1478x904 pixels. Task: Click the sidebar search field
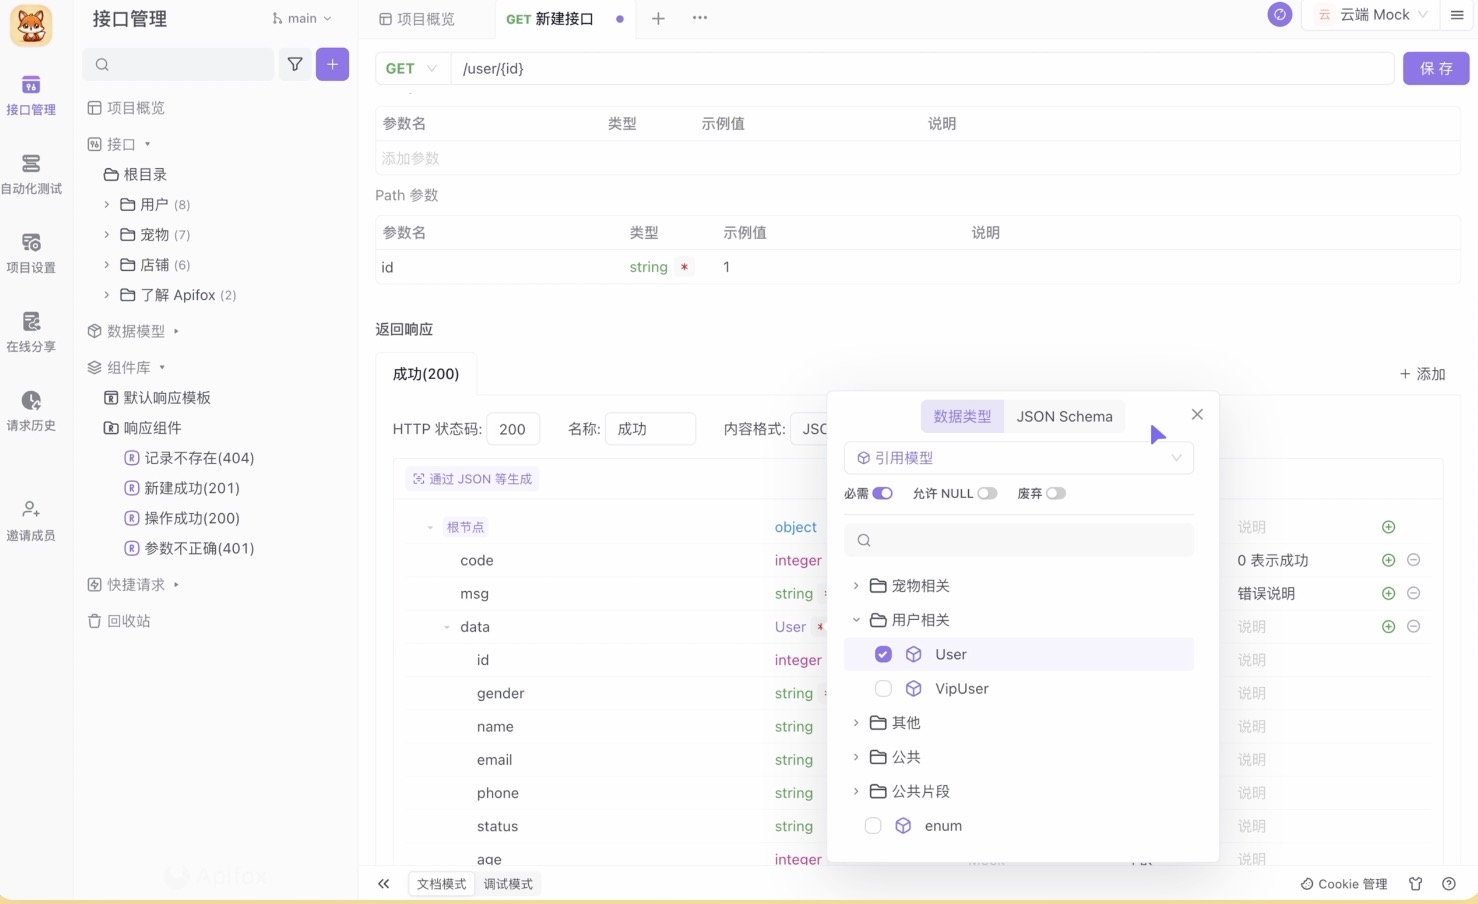[178, 64]
